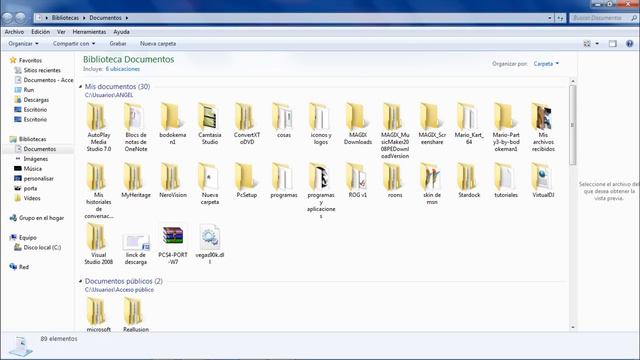
Task: Open the NeroVision folder
Action: click(x=173, y=180)
